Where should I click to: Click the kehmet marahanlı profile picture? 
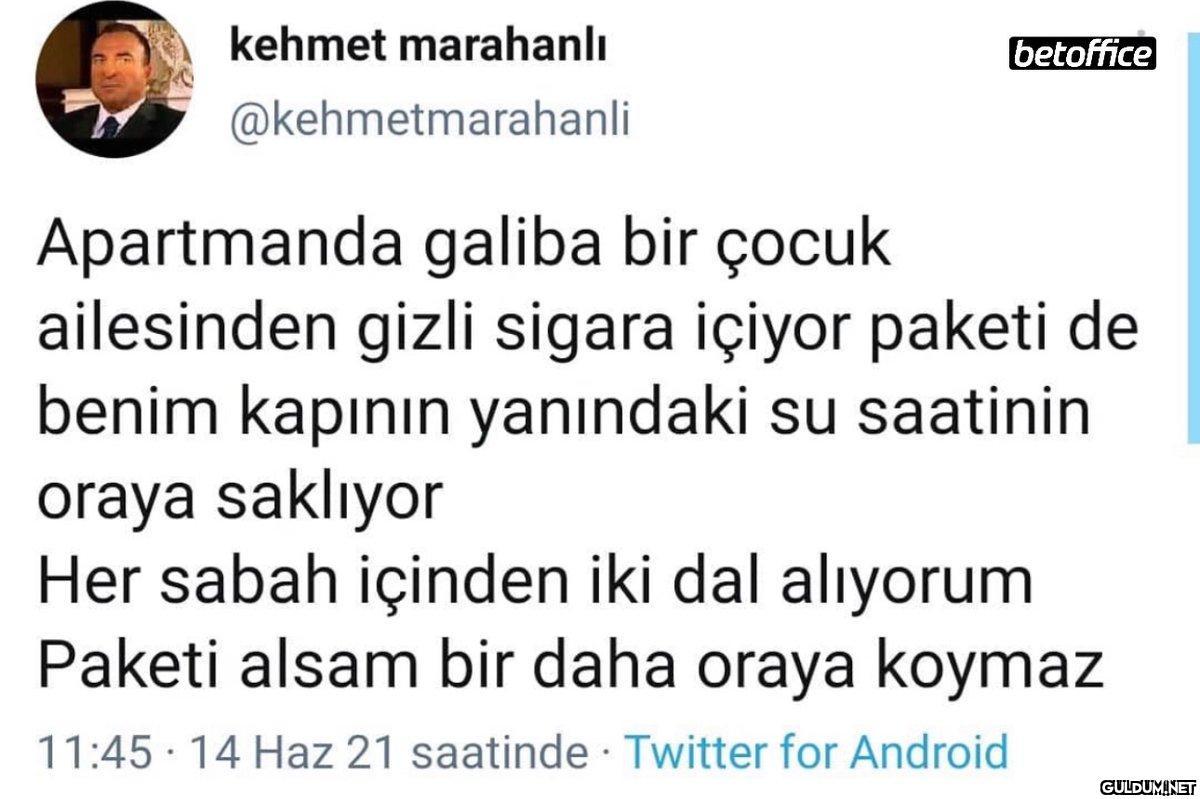click(114, 80)
